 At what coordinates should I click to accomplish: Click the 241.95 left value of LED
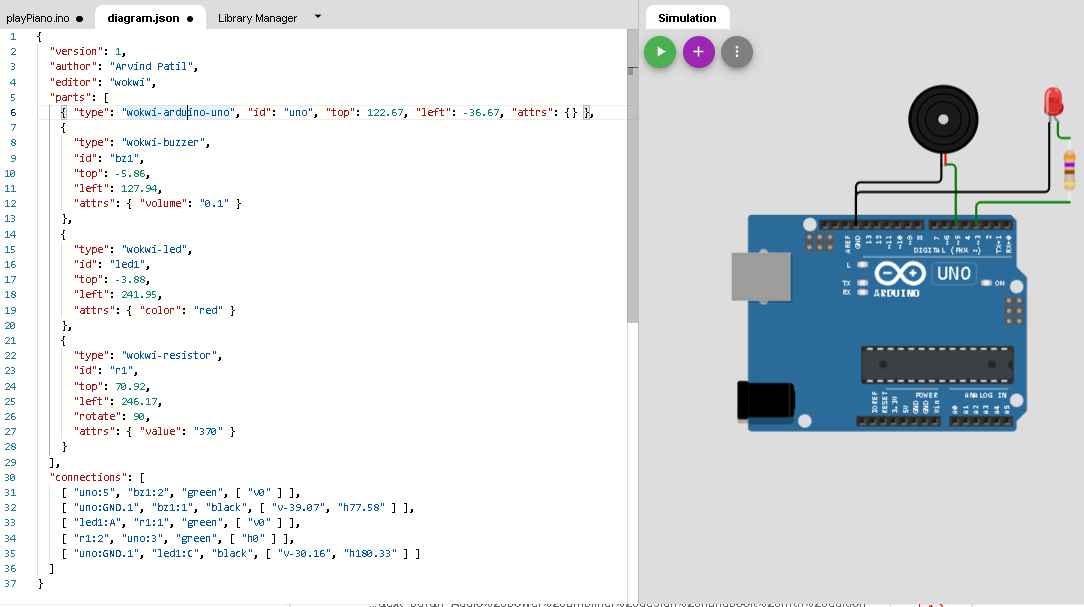[x=139, y=295]
